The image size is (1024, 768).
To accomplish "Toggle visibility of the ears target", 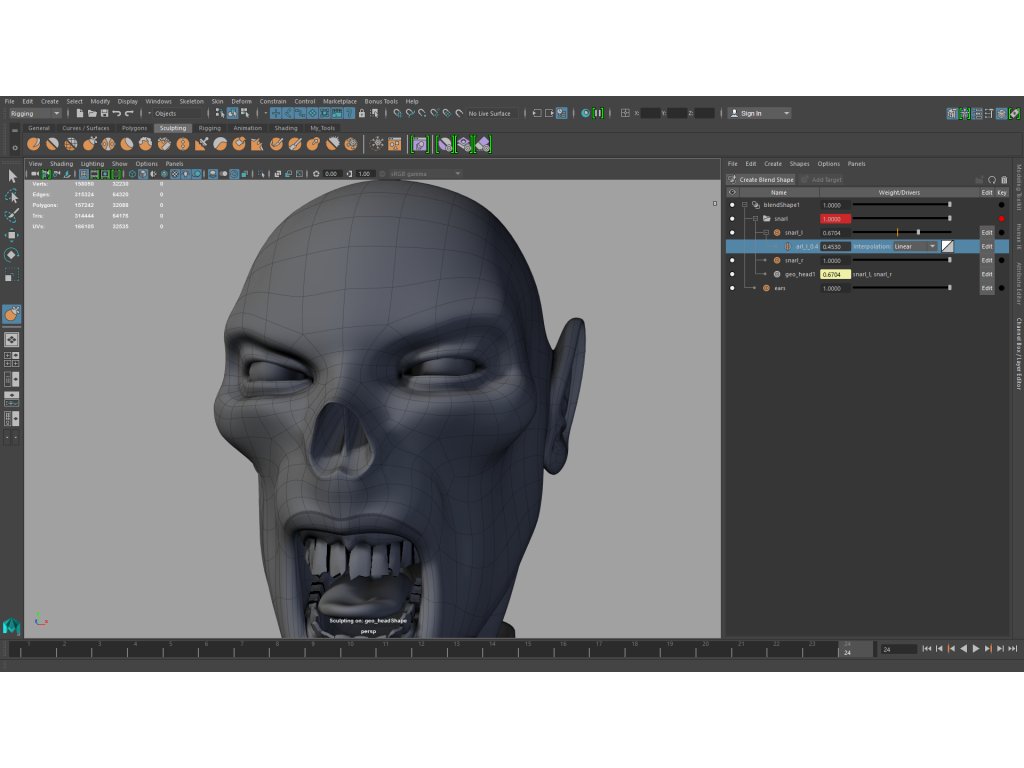I will [732, 288].
